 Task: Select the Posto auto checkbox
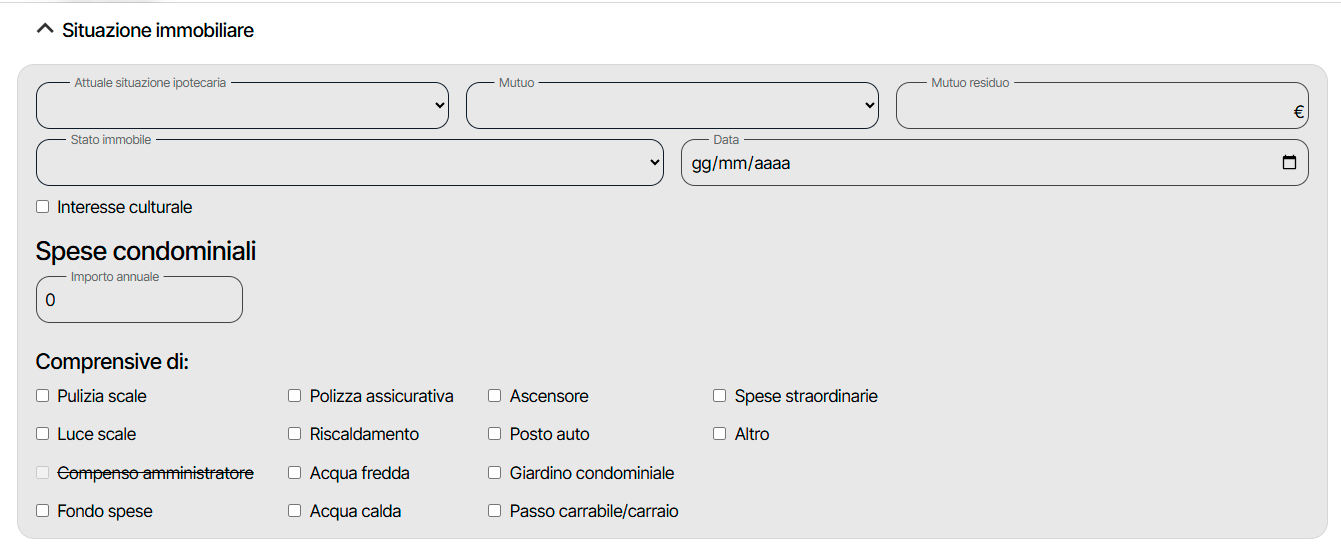[494, 434]
